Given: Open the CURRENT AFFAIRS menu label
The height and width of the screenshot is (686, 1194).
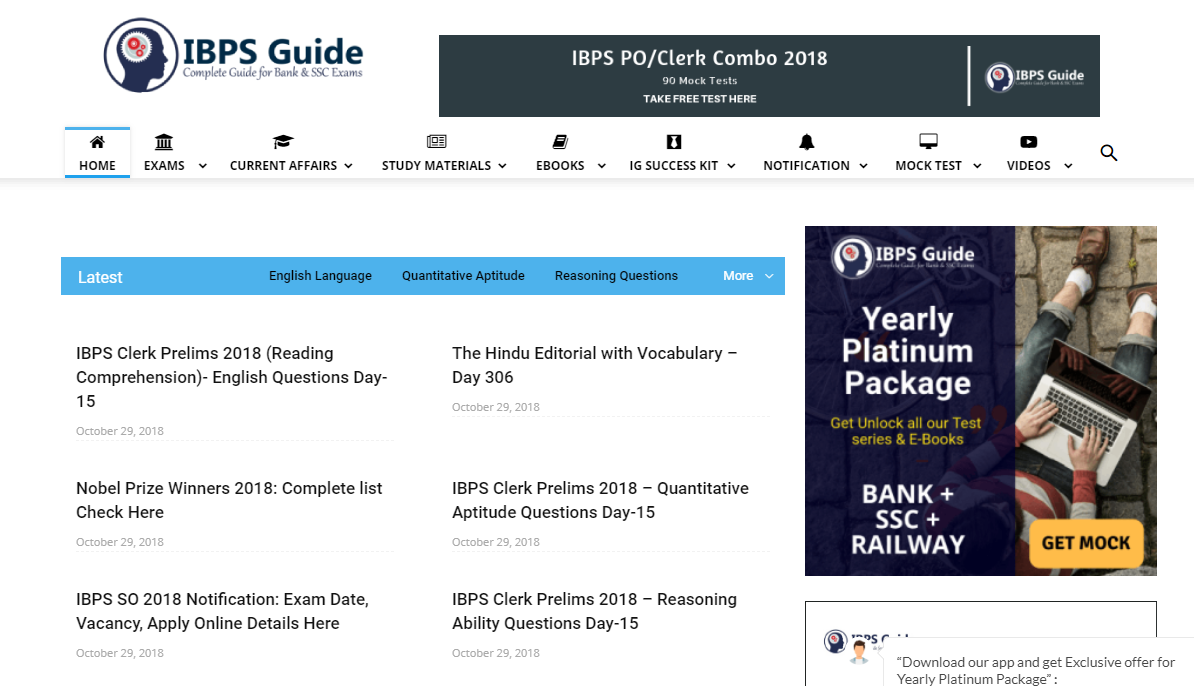Looking at the screenshot, I should click(283, 166).
